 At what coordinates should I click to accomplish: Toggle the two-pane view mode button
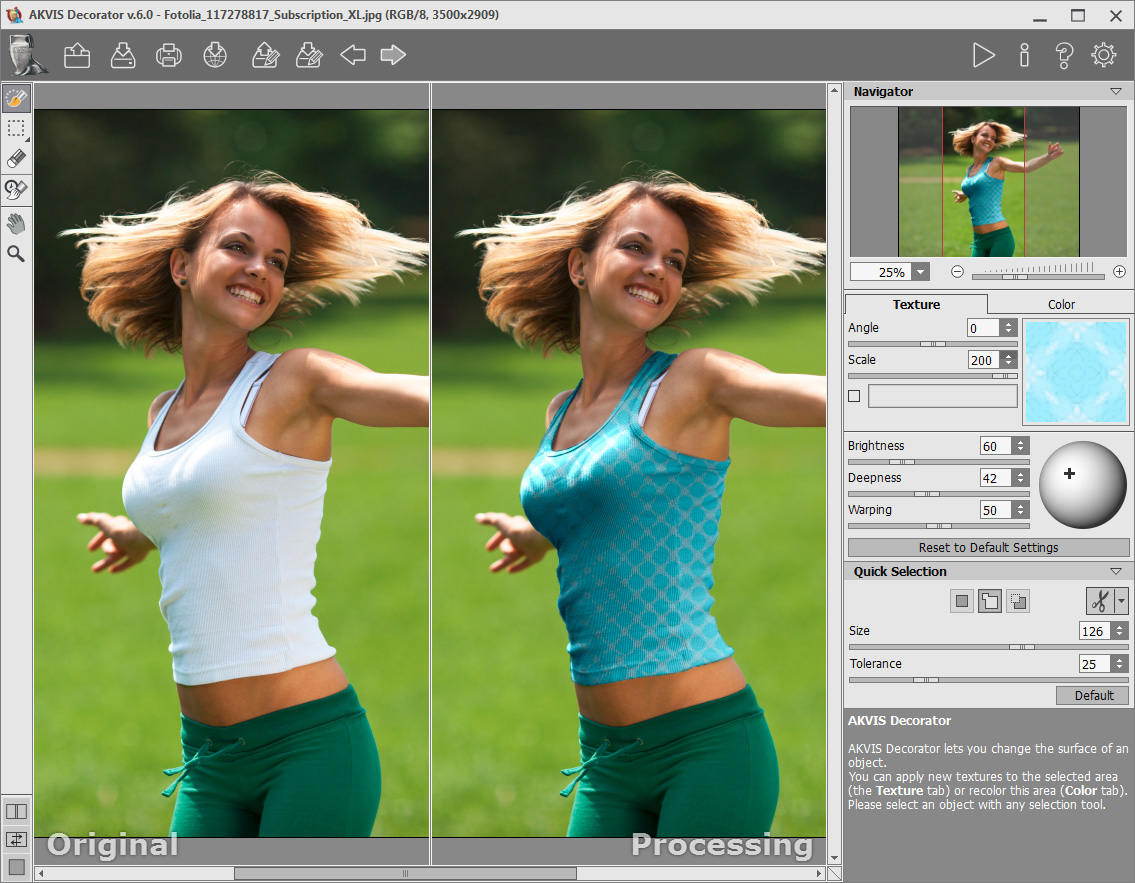[16, 811]
